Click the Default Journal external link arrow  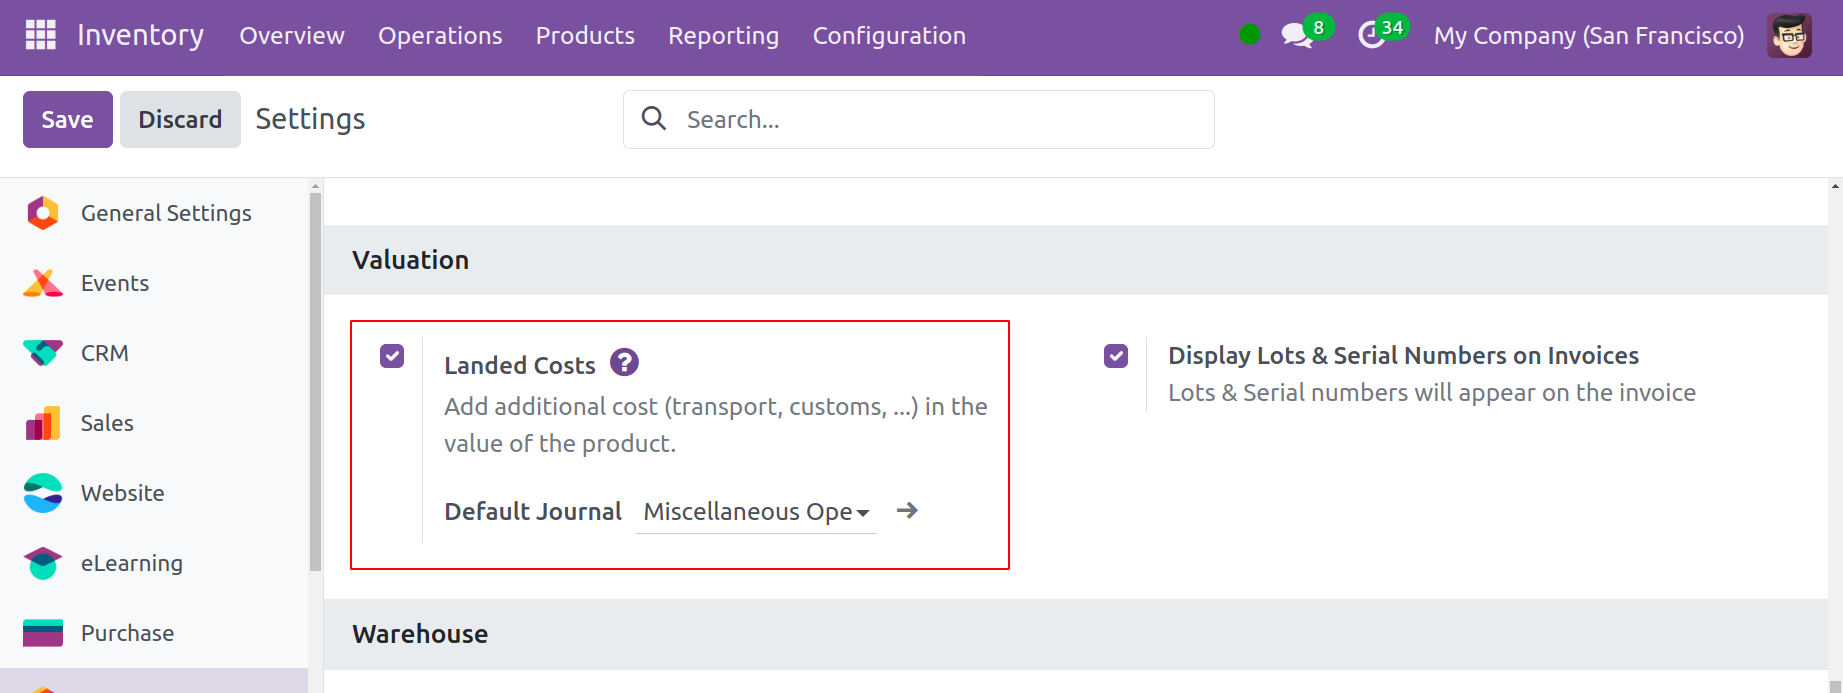(x=907, y=511)
